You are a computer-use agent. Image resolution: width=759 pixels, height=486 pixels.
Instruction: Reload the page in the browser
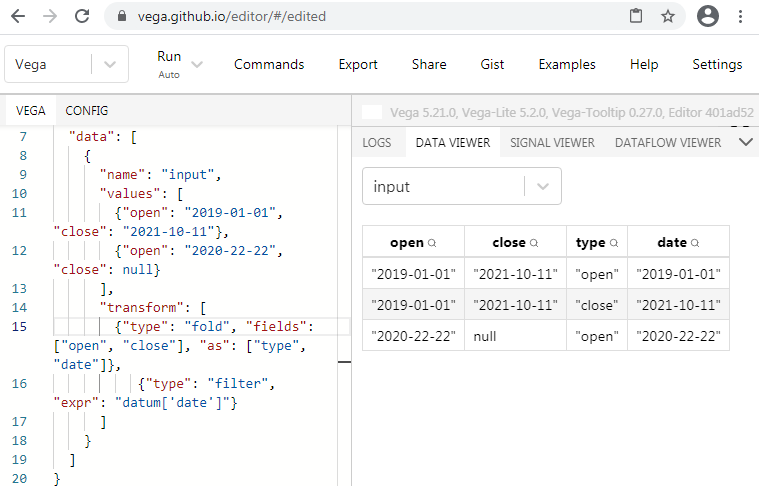pyautogui.click(x=82, y=17)
